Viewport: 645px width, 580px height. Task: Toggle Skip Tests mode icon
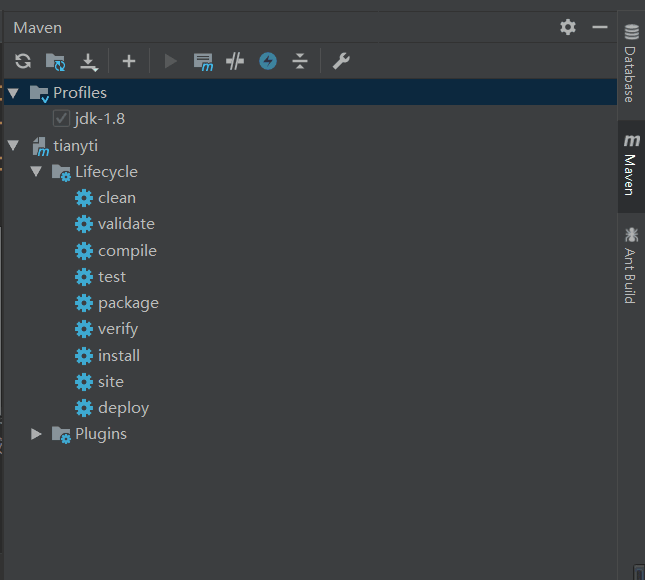click(x=235, y=61)
